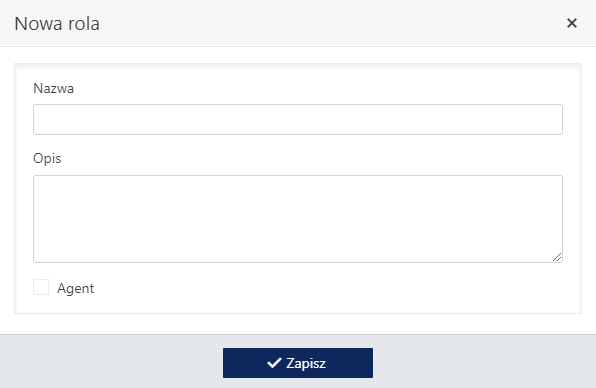This screenshot has width=596, height=388.
Task: Close the Nowa rola dialog
Action: pyautogui.click(x=572, y=23)
